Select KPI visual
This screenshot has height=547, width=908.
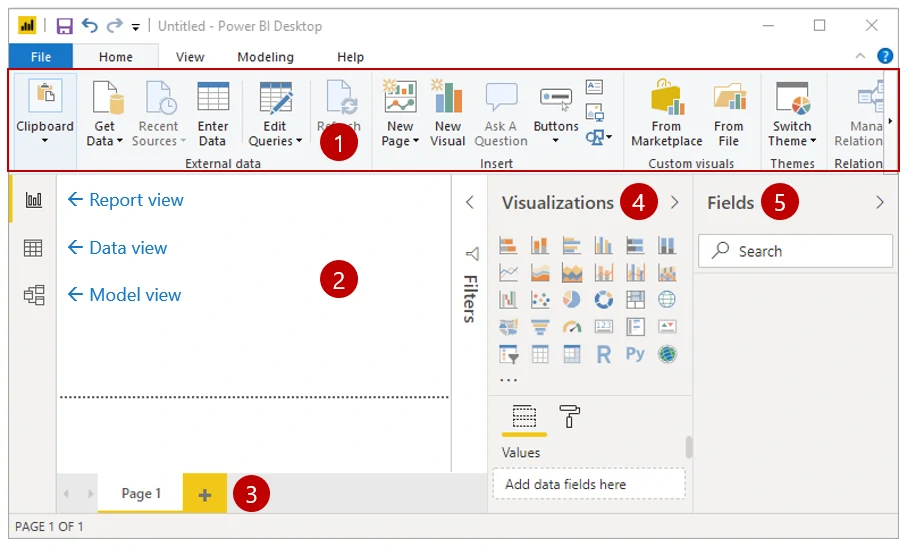click(667, 327)
